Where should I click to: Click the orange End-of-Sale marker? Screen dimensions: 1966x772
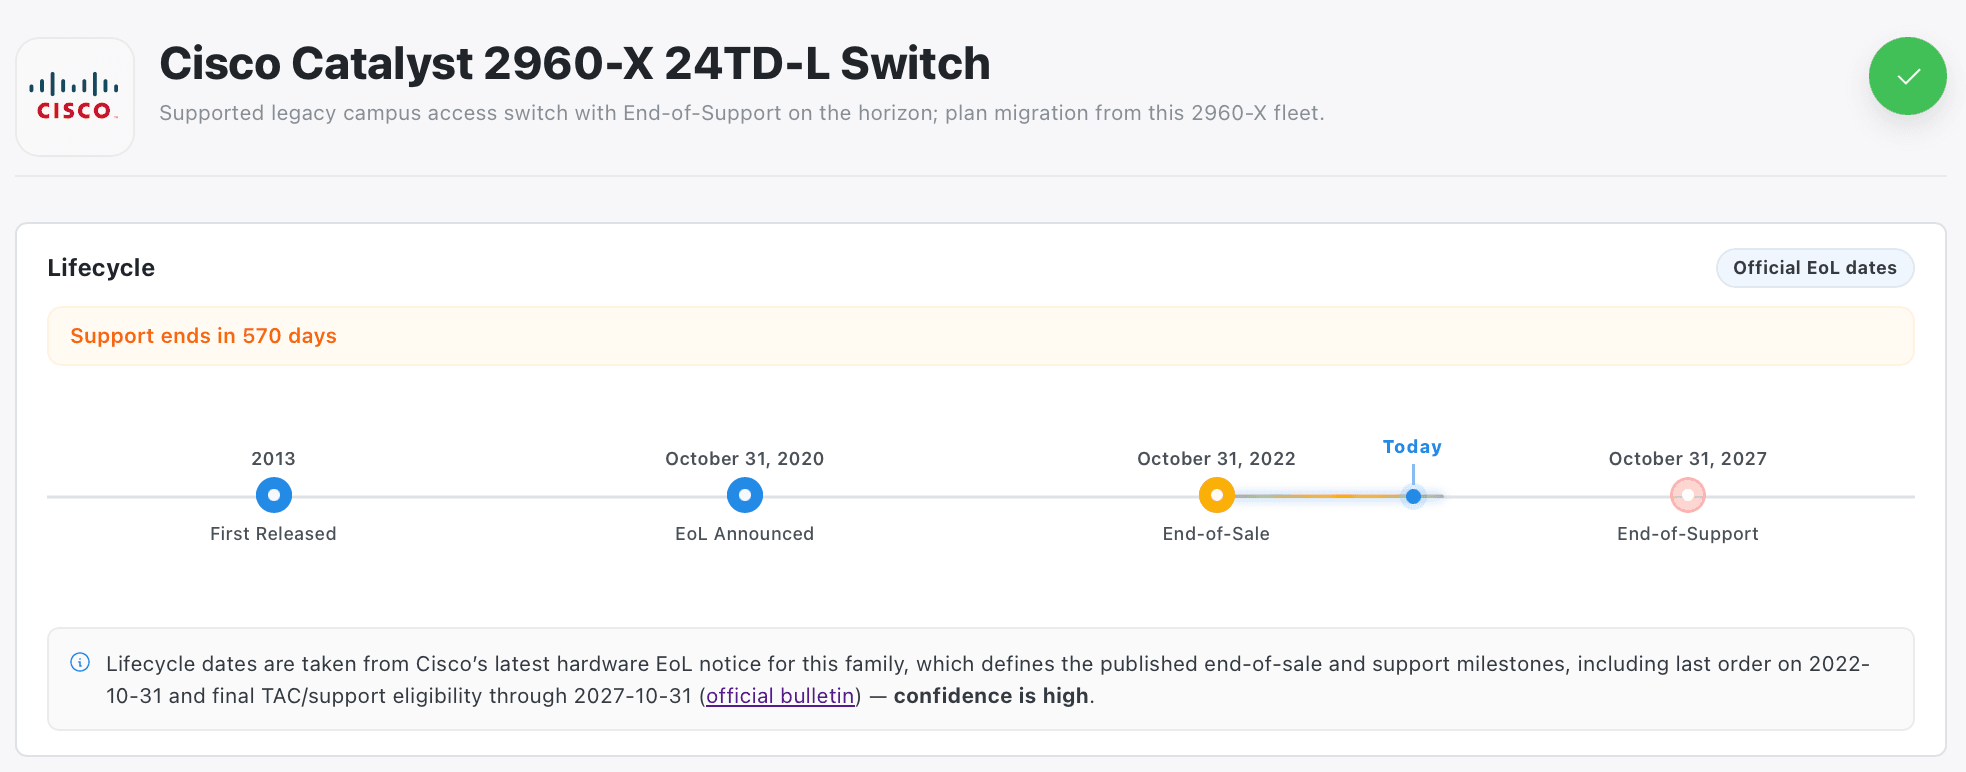(1216, 495)
